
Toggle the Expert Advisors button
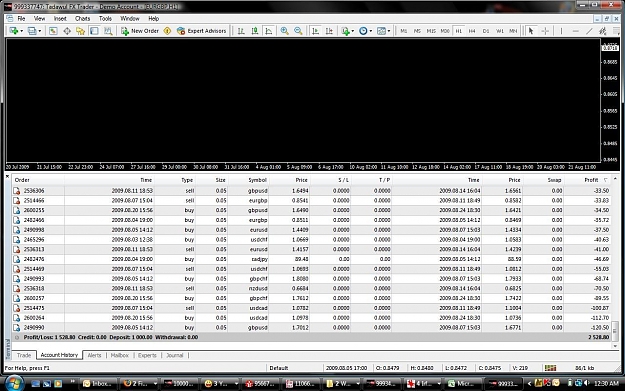click(x=201, y=31)
